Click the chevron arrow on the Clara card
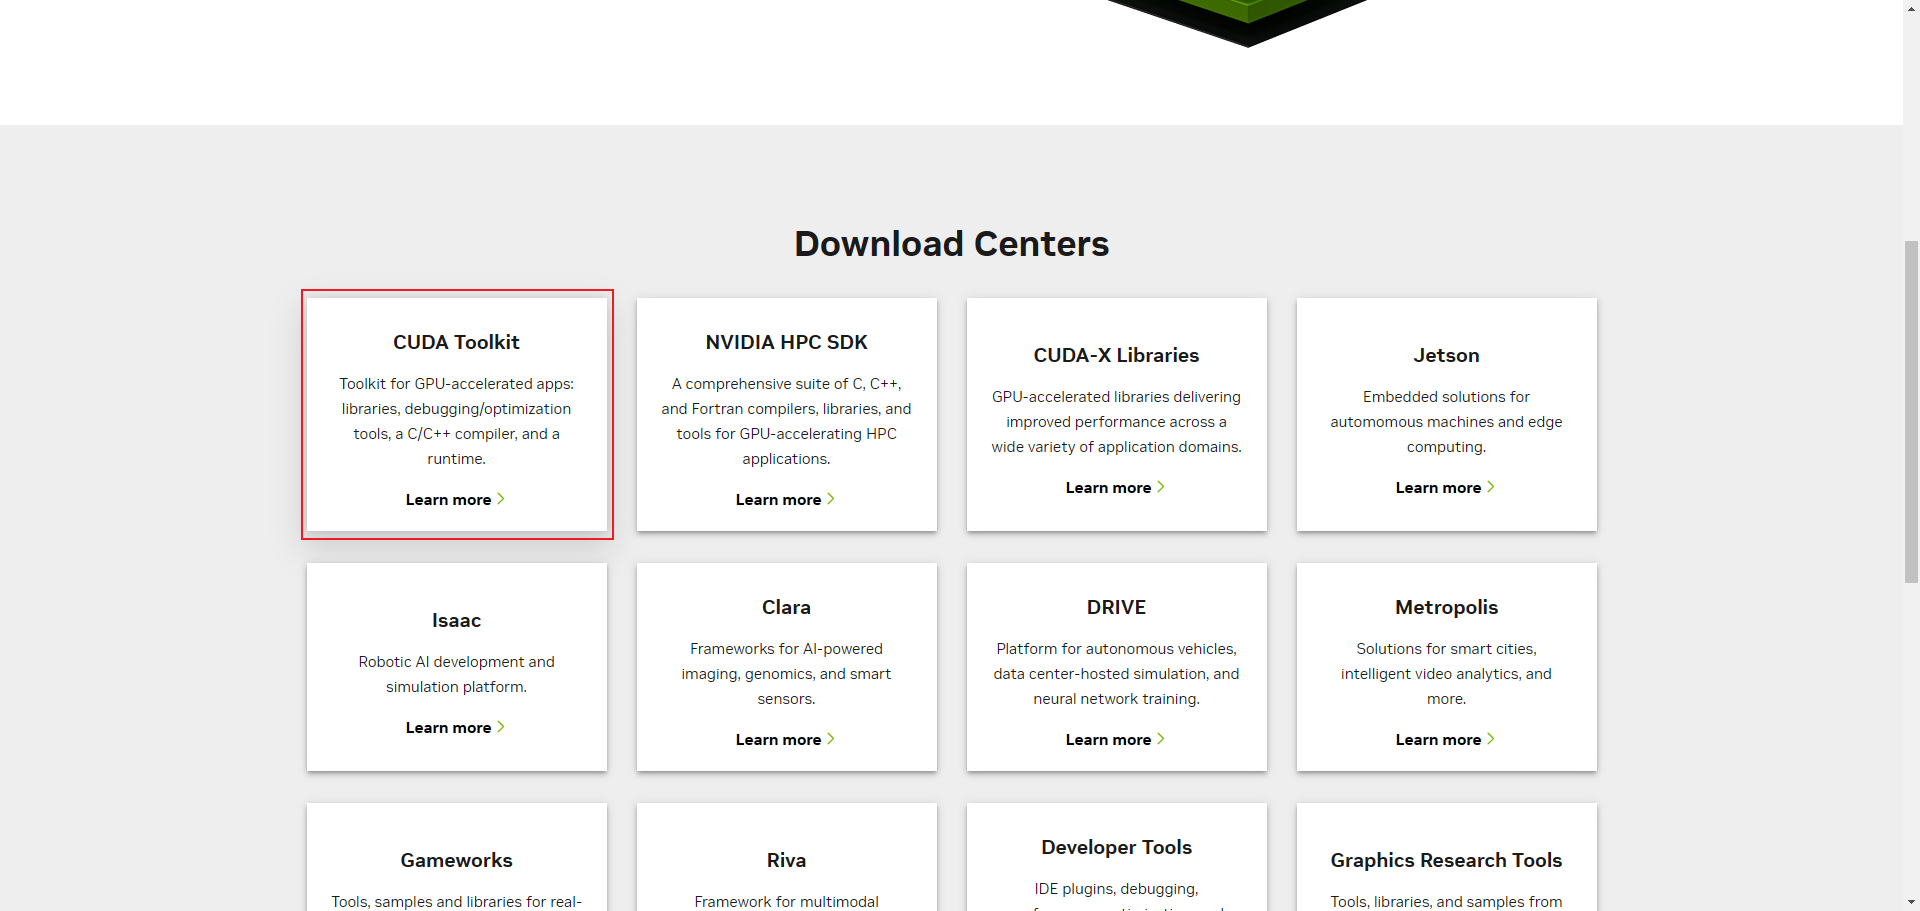Screen dimensions: 1920x911 coord(831,739)
